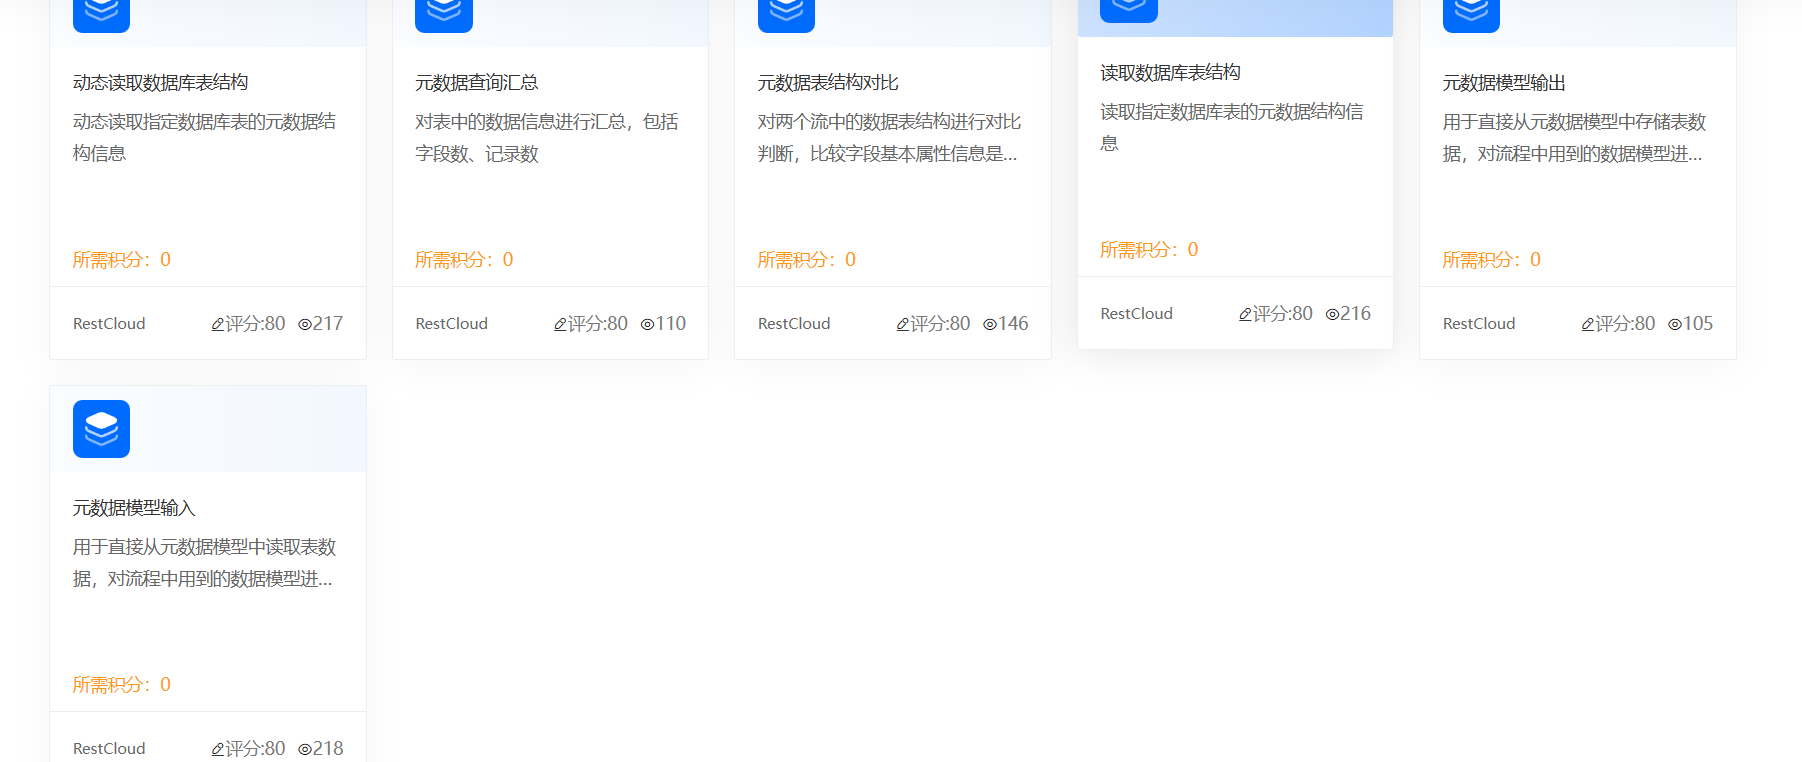1802x762 pixels.
Task: Click the edit pencil icon on 元数据模型输入 card
Action: pyautogui.click(x=217, y=749)
